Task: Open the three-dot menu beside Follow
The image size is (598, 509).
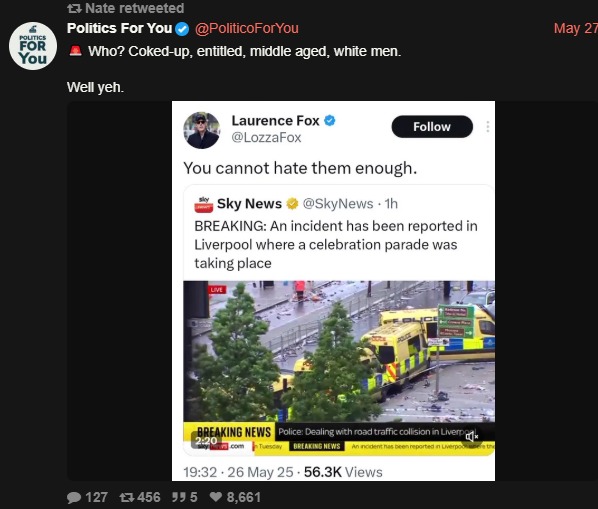Action: tap(488, 127)
